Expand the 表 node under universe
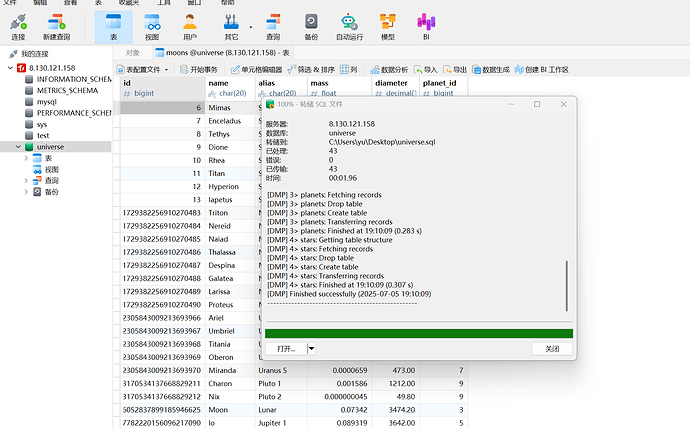 tap(26, 158)
